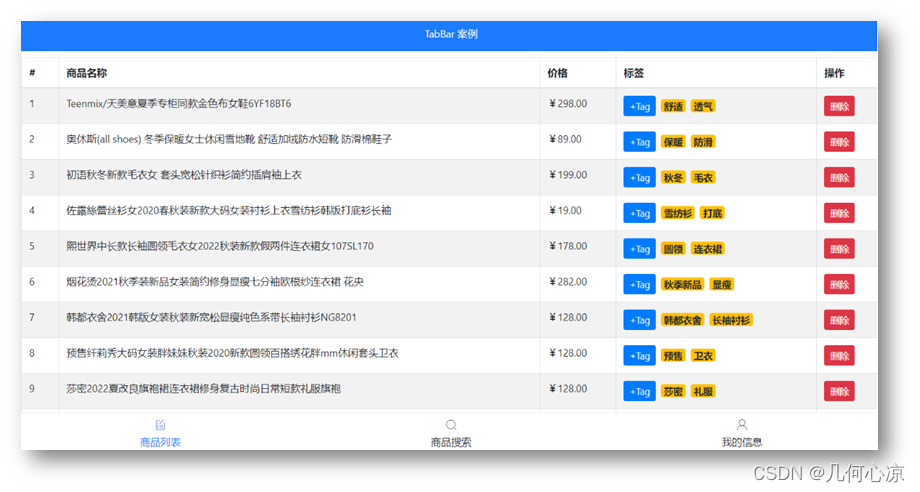Click the 佐露絲蕾丝衫女 product name
This screenshot has height=492, width=920.
[229, 211]
